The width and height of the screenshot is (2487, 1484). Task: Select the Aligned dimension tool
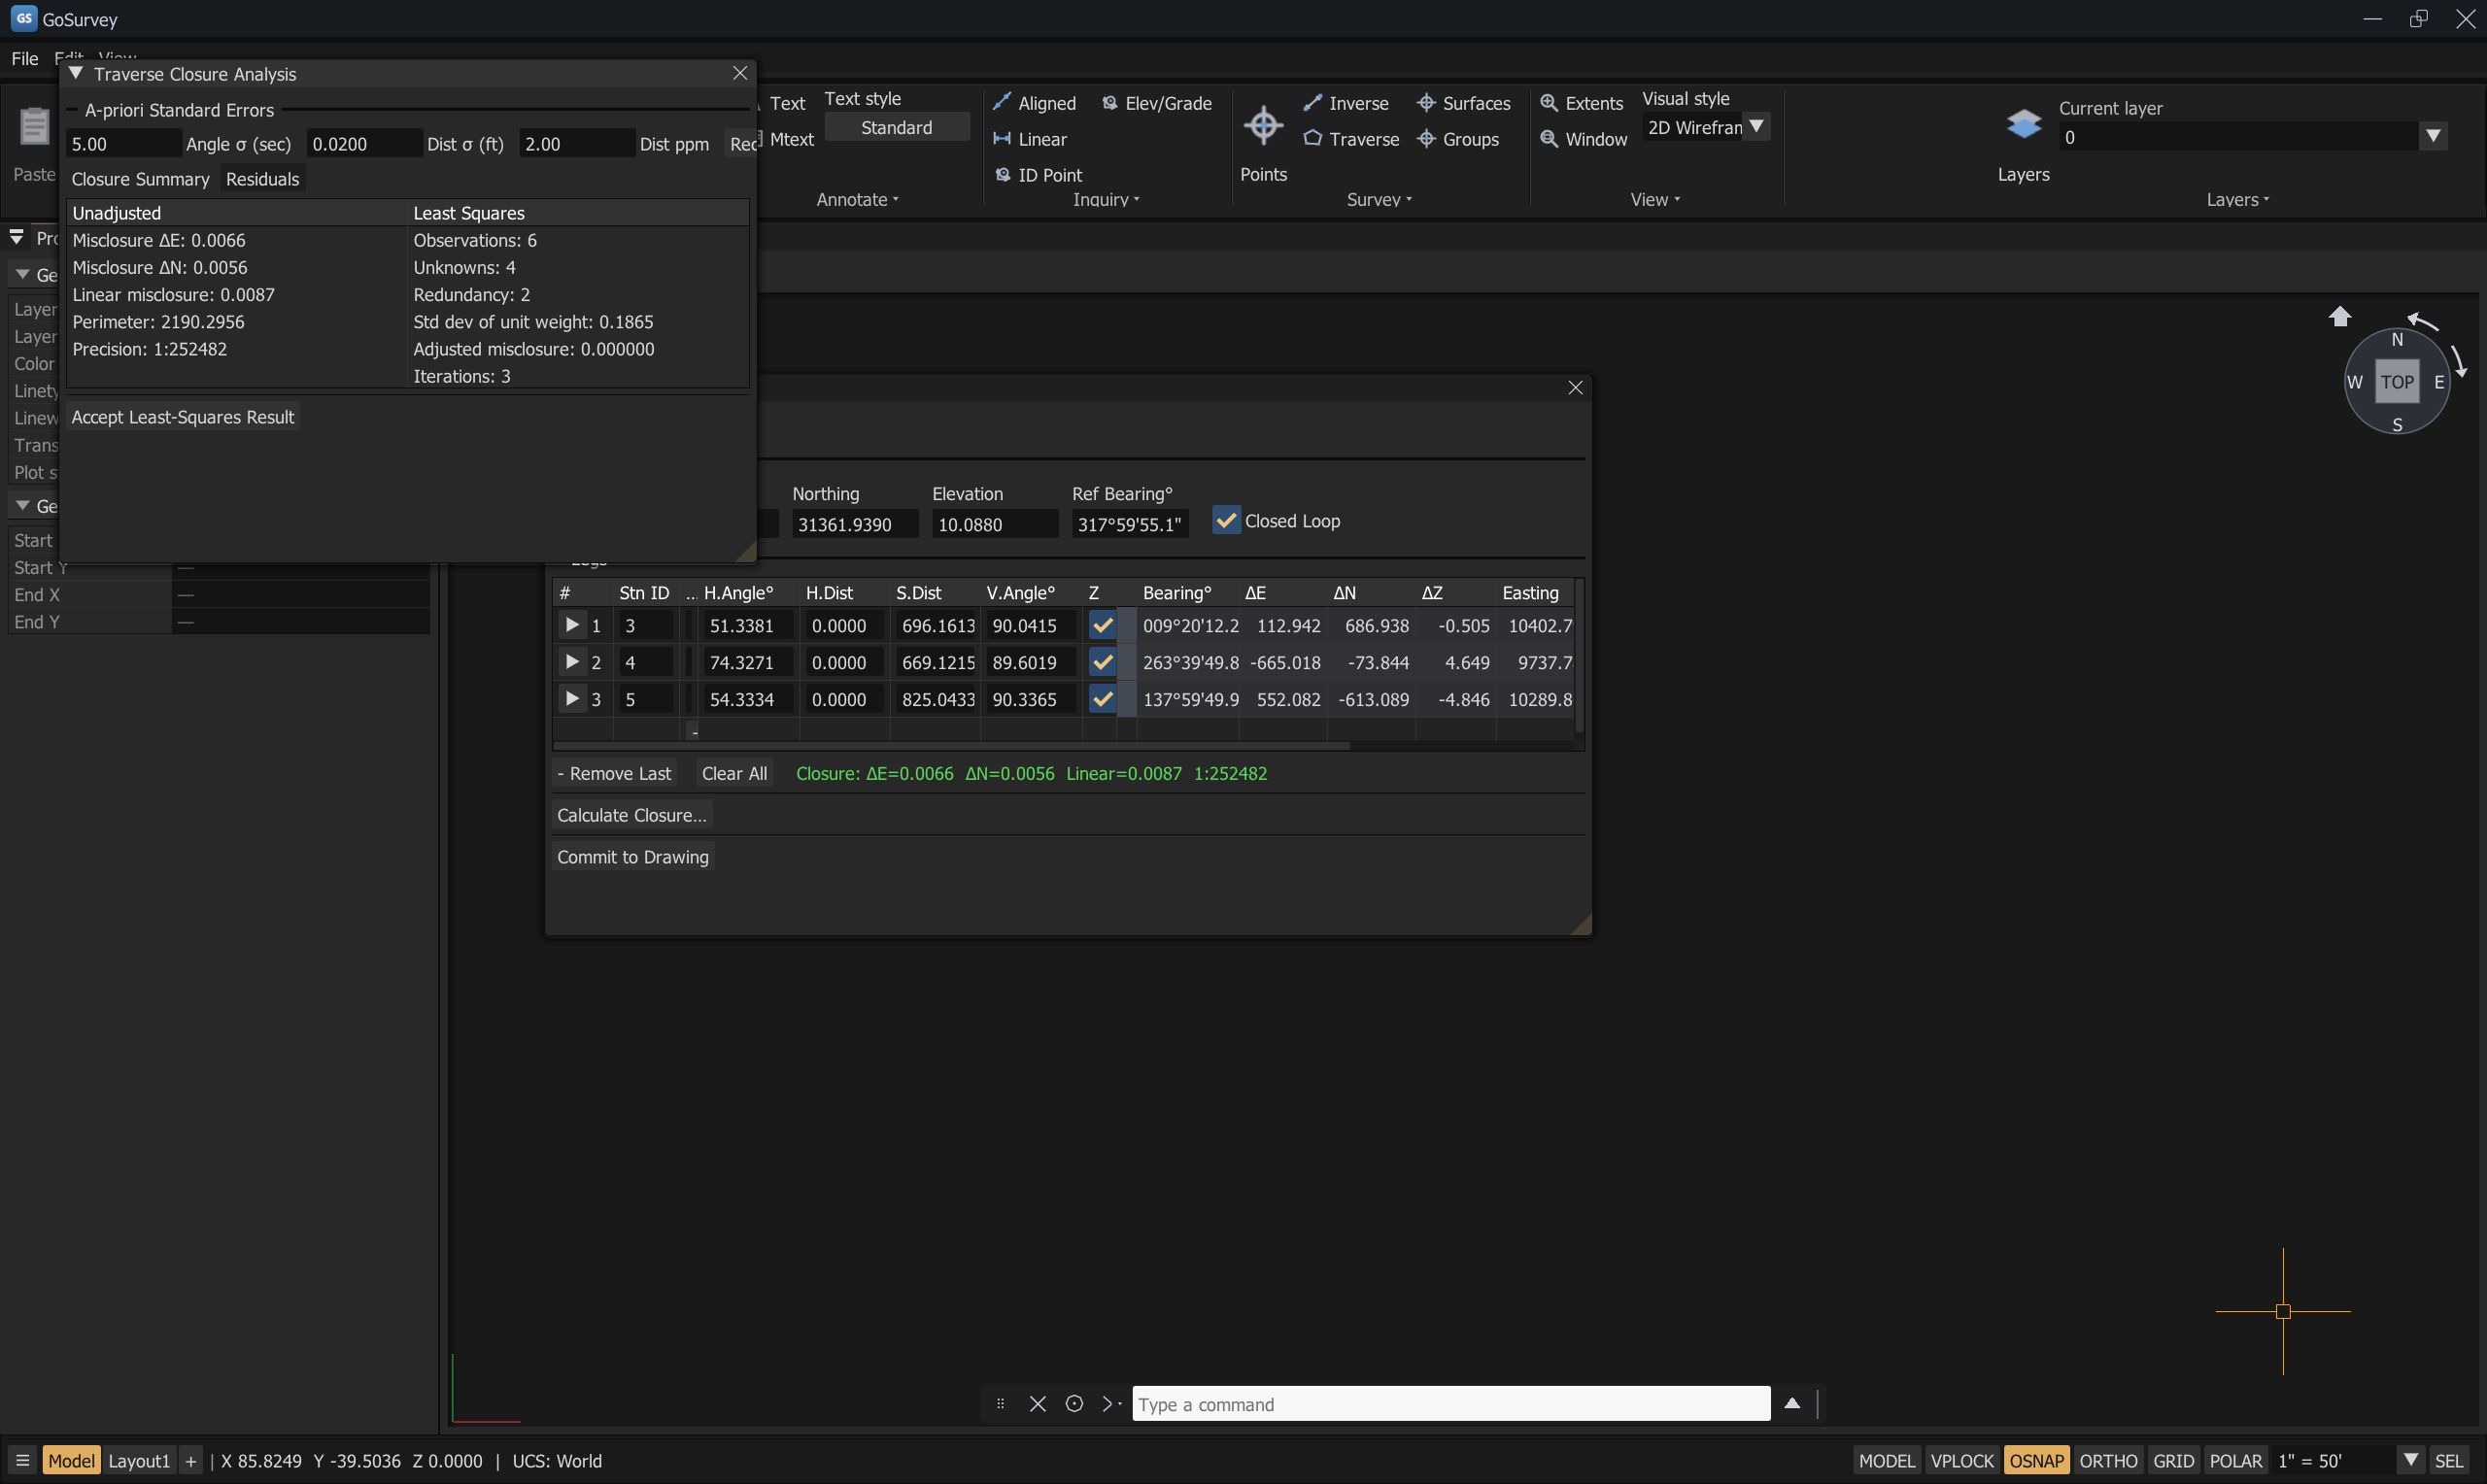(1034, 103)
